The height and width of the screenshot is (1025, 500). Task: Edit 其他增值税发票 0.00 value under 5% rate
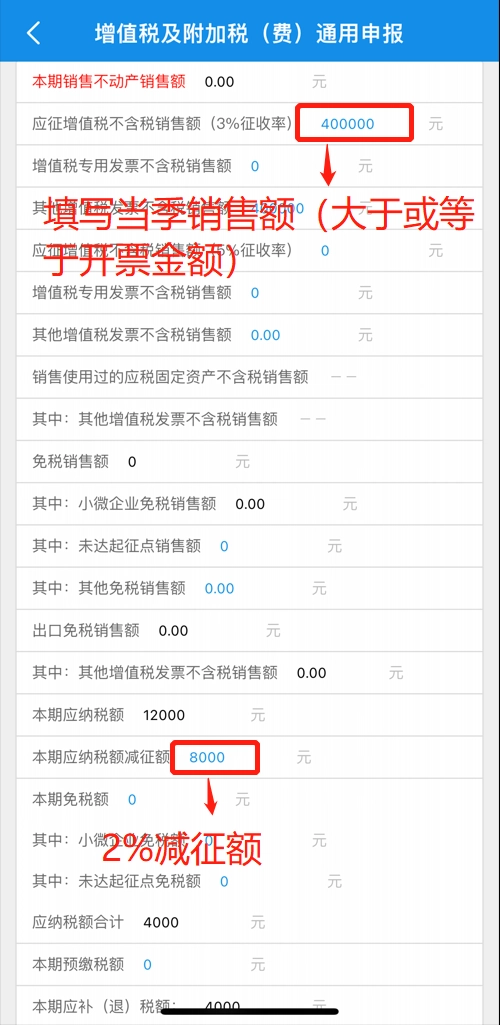265,335
